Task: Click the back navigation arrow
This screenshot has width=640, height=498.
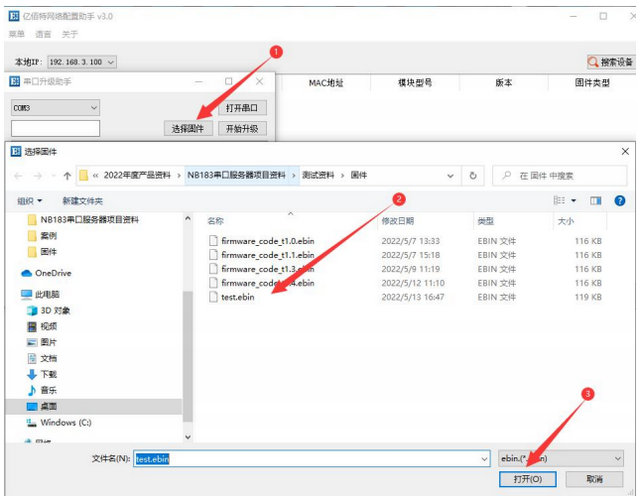Action: coord(22,175)
